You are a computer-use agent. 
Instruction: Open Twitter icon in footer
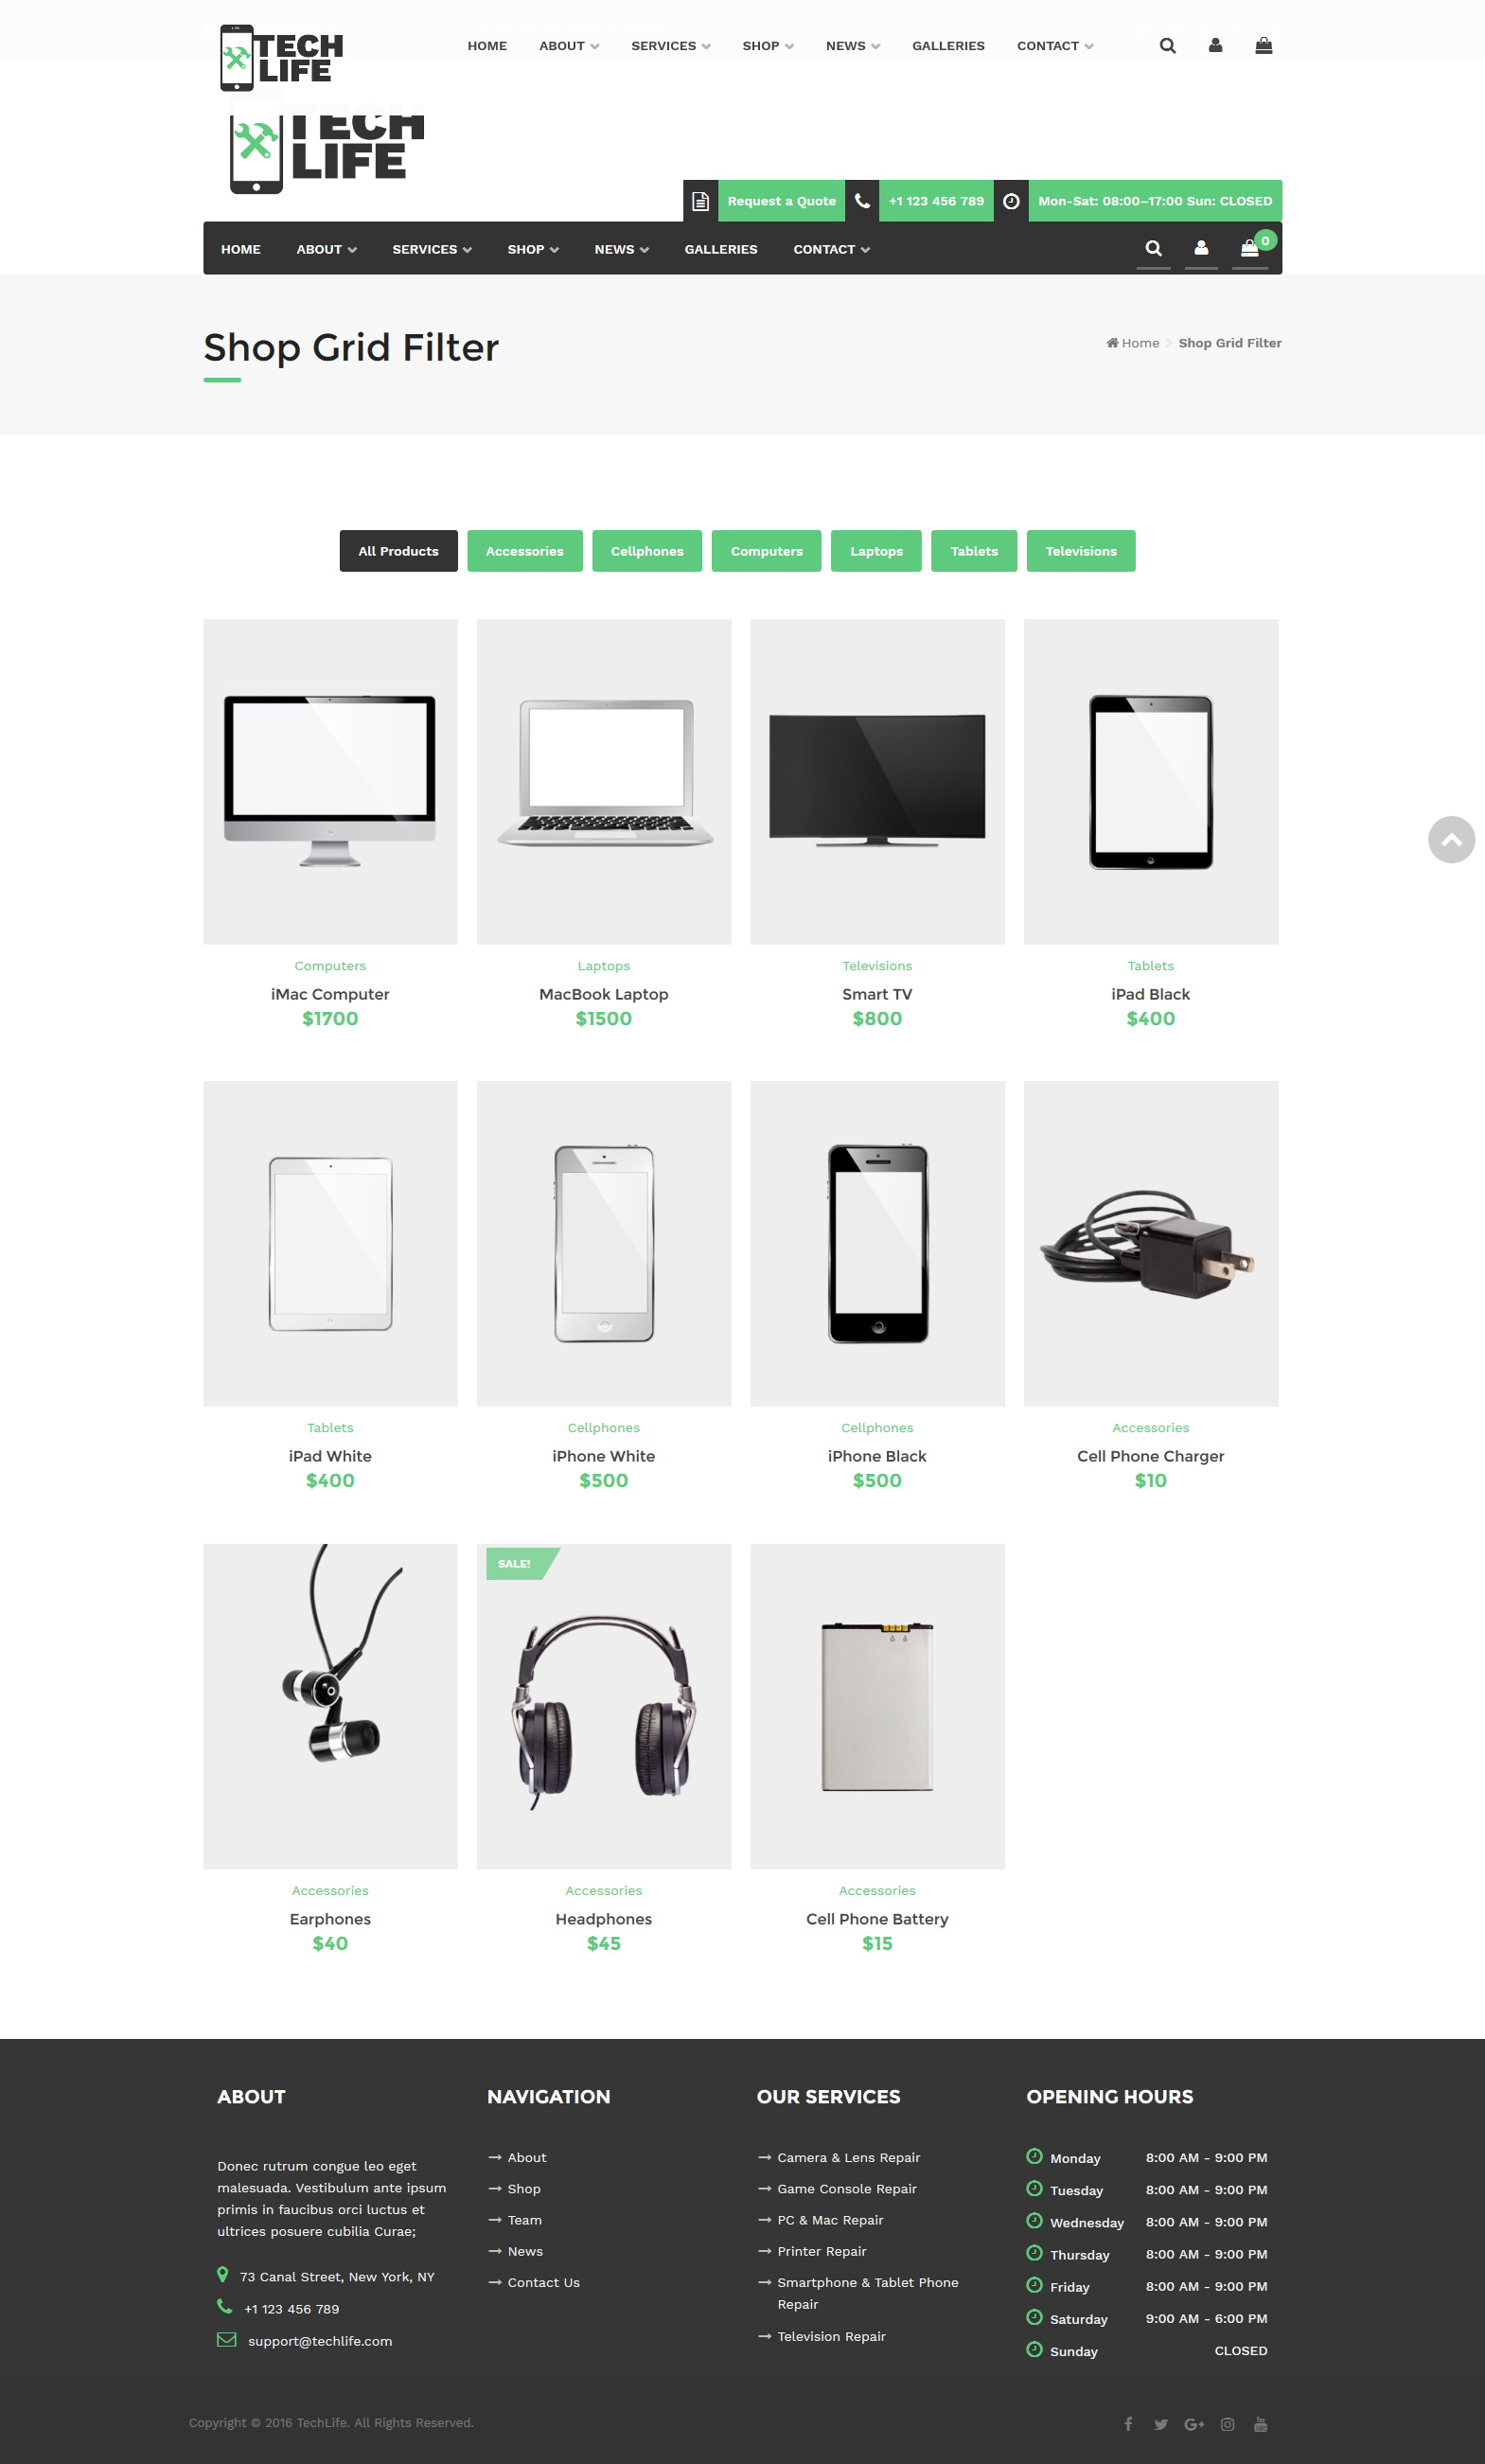(x=1161, y=2424)
